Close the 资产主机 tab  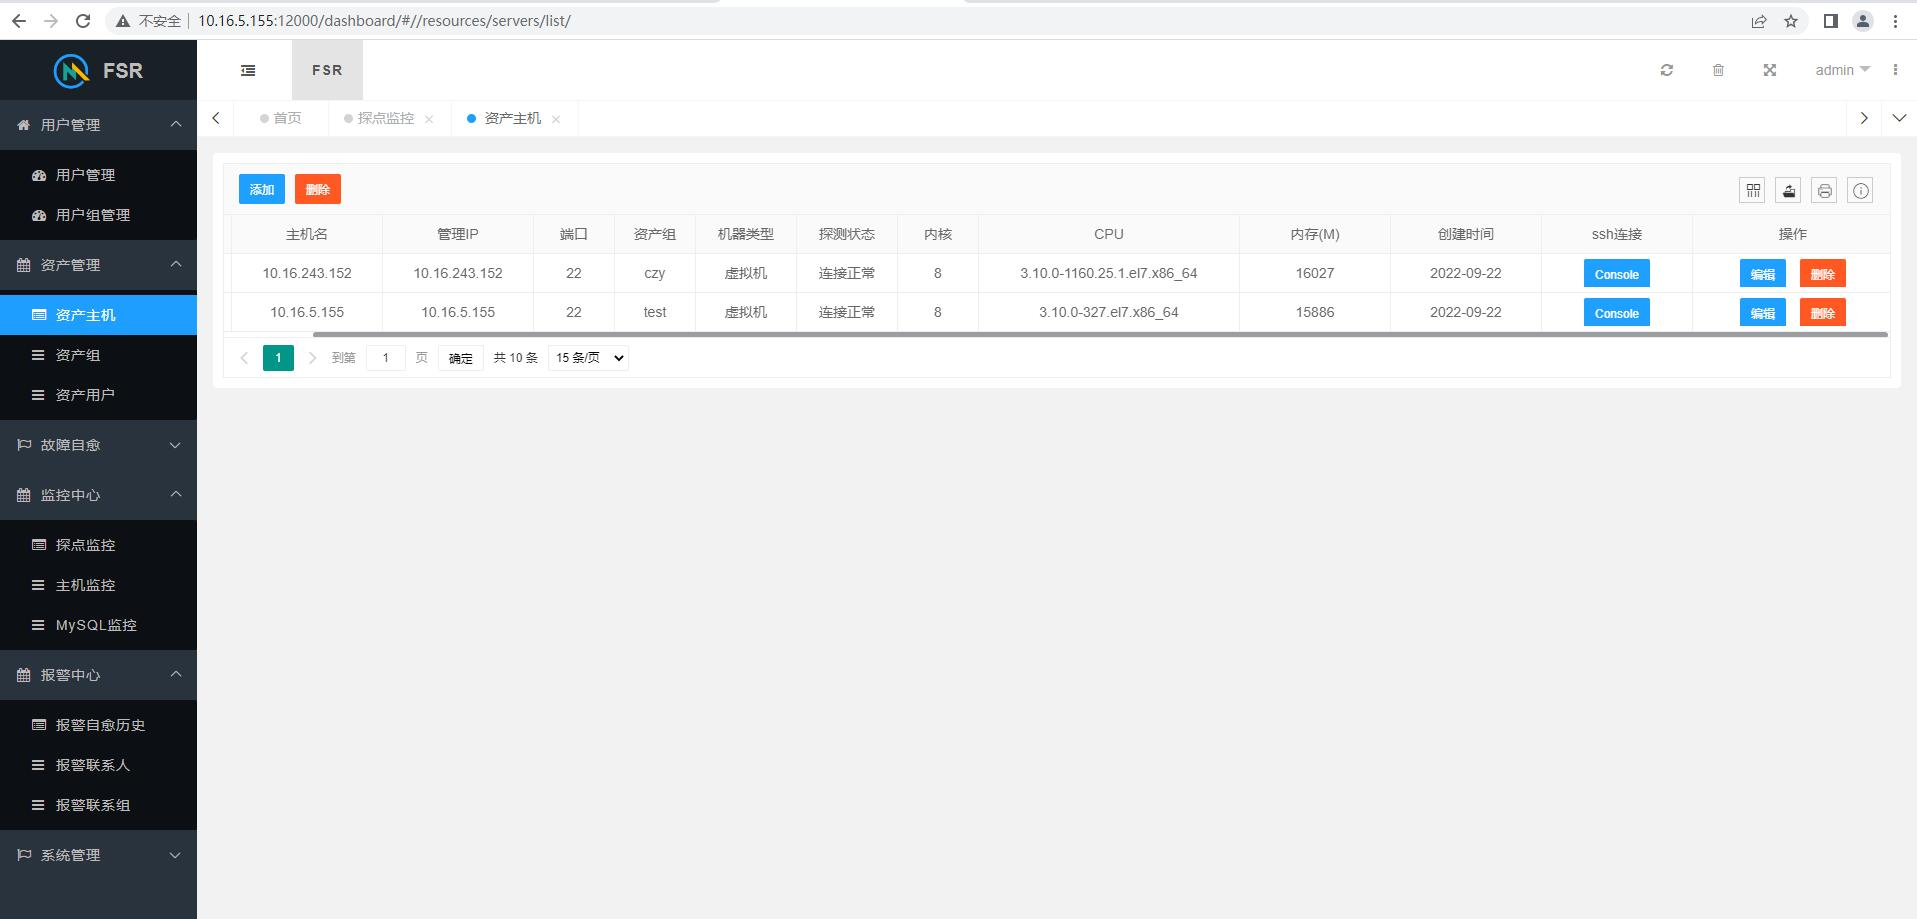click(x=556, y=119)
